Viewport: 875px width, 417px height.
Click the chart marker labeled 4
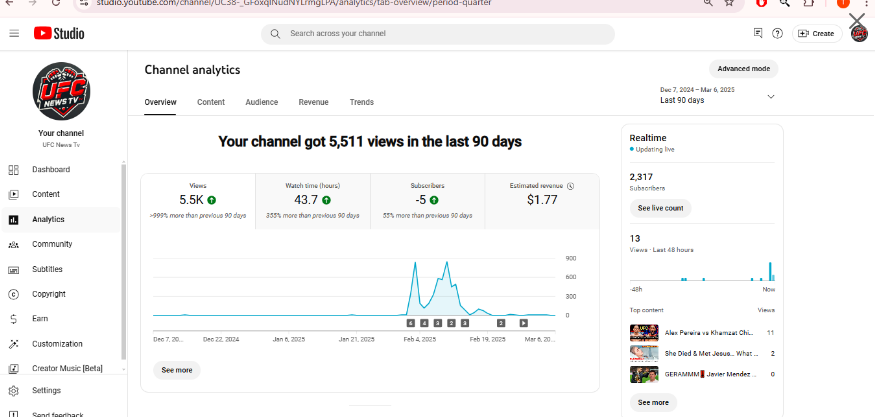424,323
